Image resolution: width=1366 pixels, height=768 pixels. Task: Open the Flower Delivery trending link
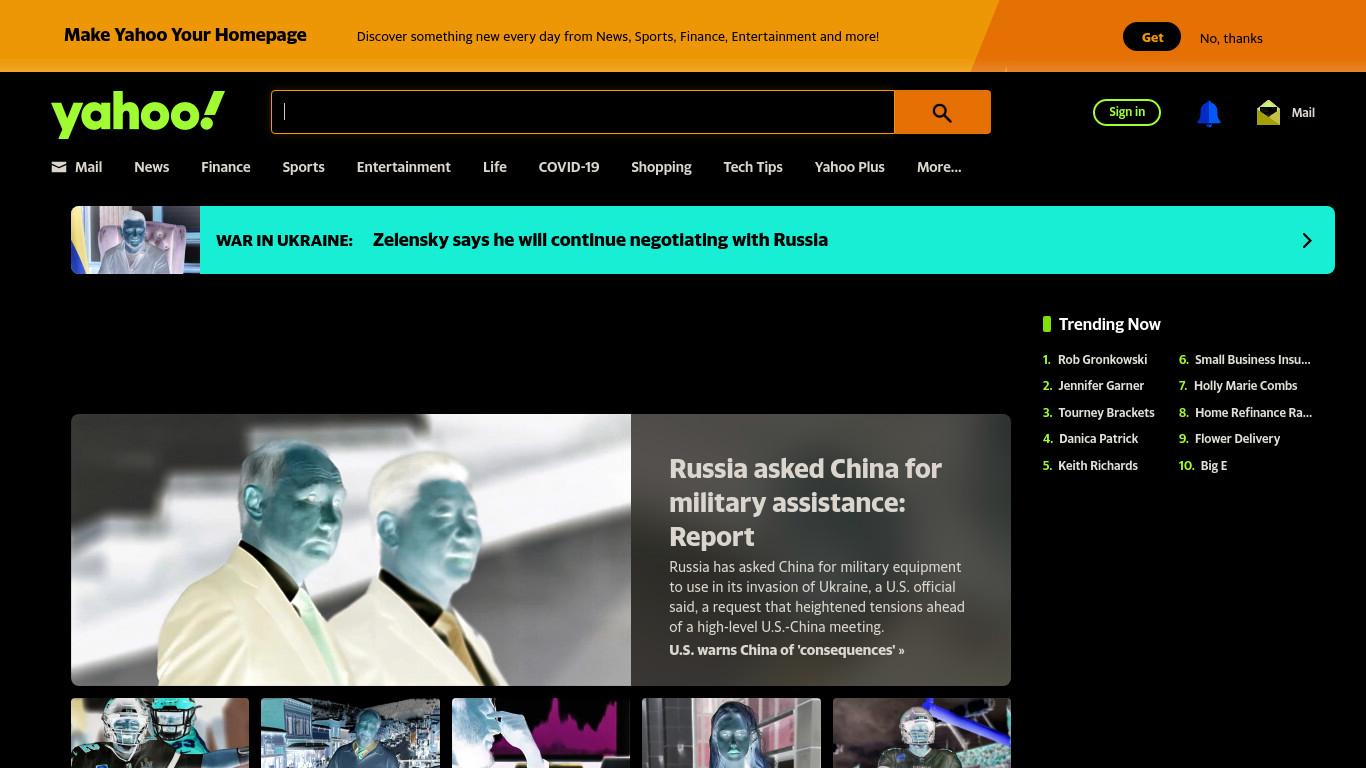click(x=1237, y=438)
